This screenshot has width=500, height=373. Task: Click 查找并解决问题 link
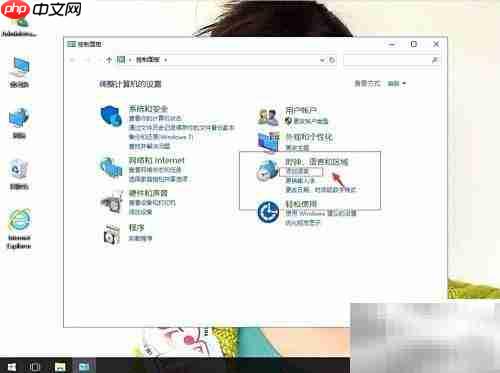pos(149,146)
